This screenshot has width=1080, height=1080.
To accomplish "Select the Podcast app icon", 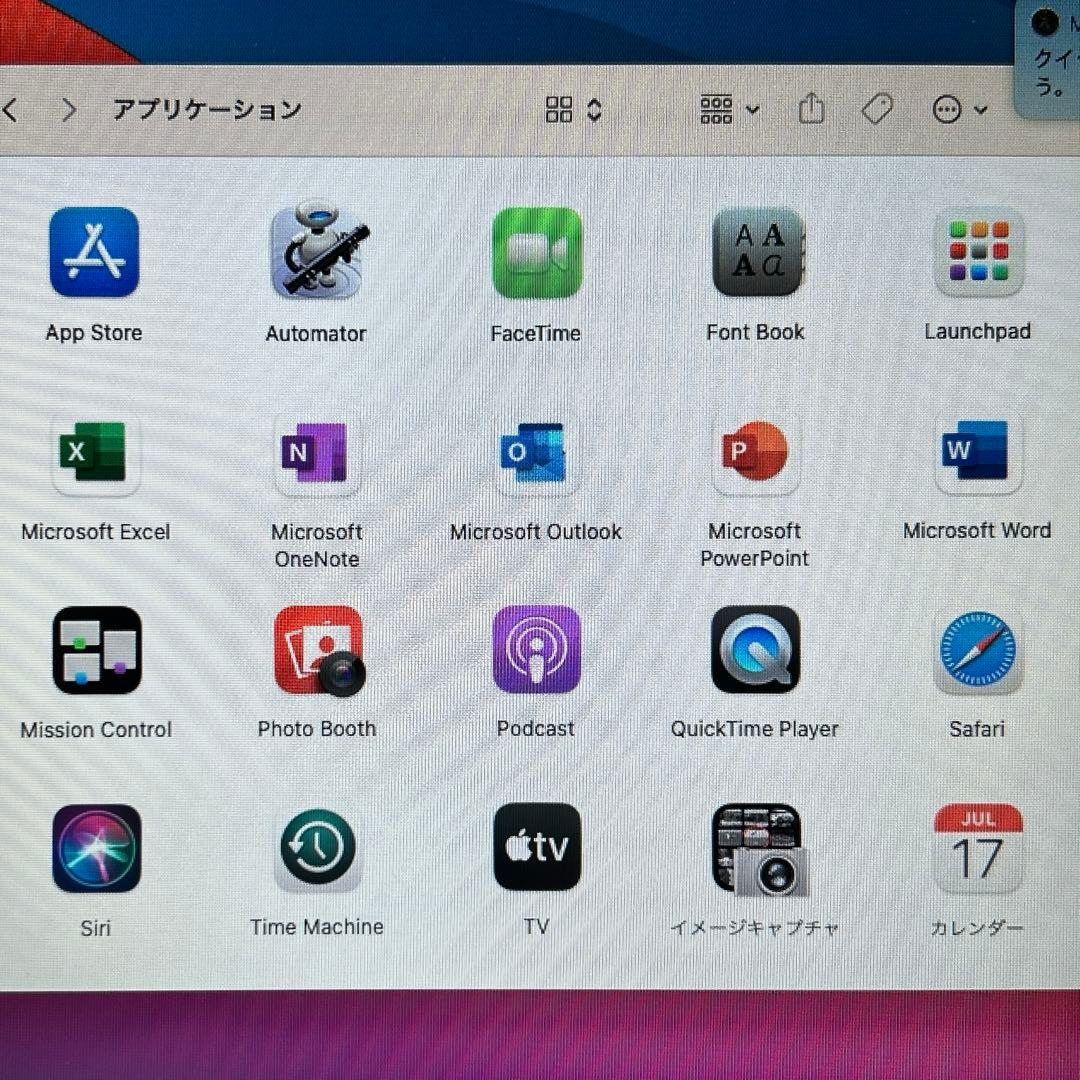I will point(537,649).
